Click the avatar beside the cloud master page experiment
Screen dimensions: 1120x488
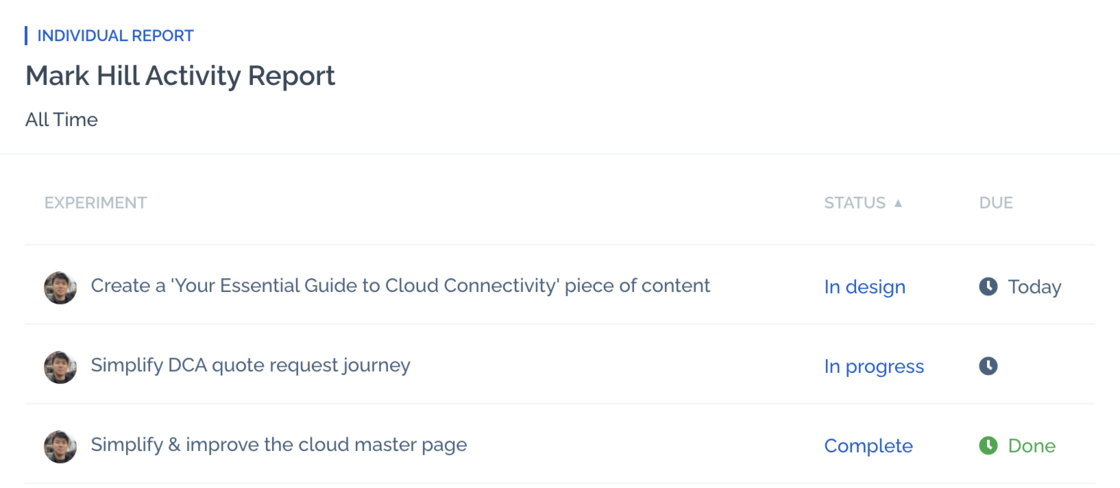pyautogui.click(x=60, y=446)
